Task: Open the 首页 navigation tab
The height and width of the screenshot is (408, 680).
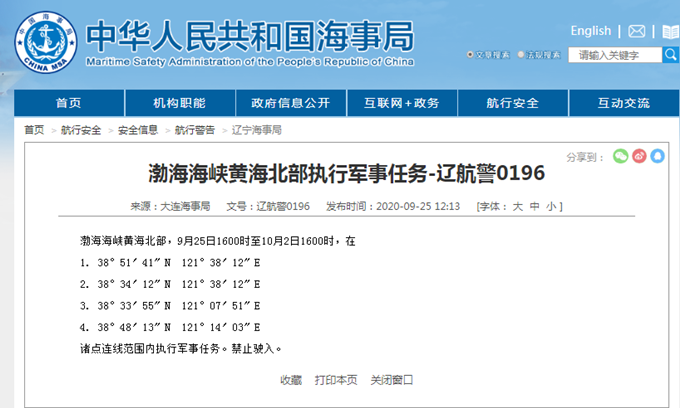Action: coord(69,103)
